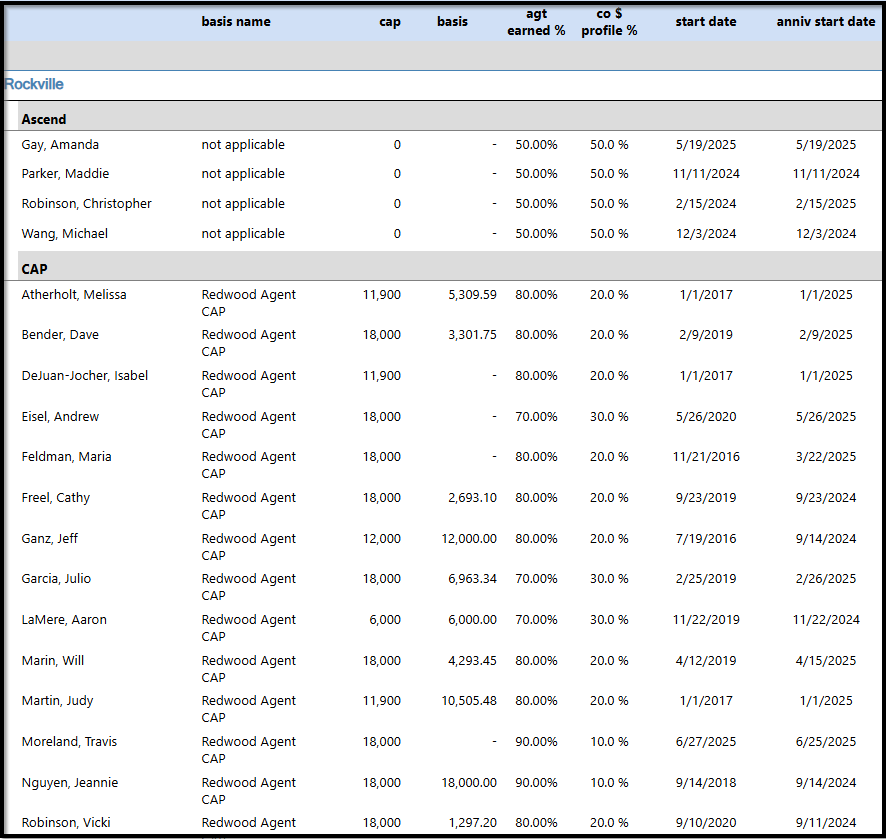Click the start date column header
Screen dimensions: 886x839
pyautogui.click(x=706, y=21)
